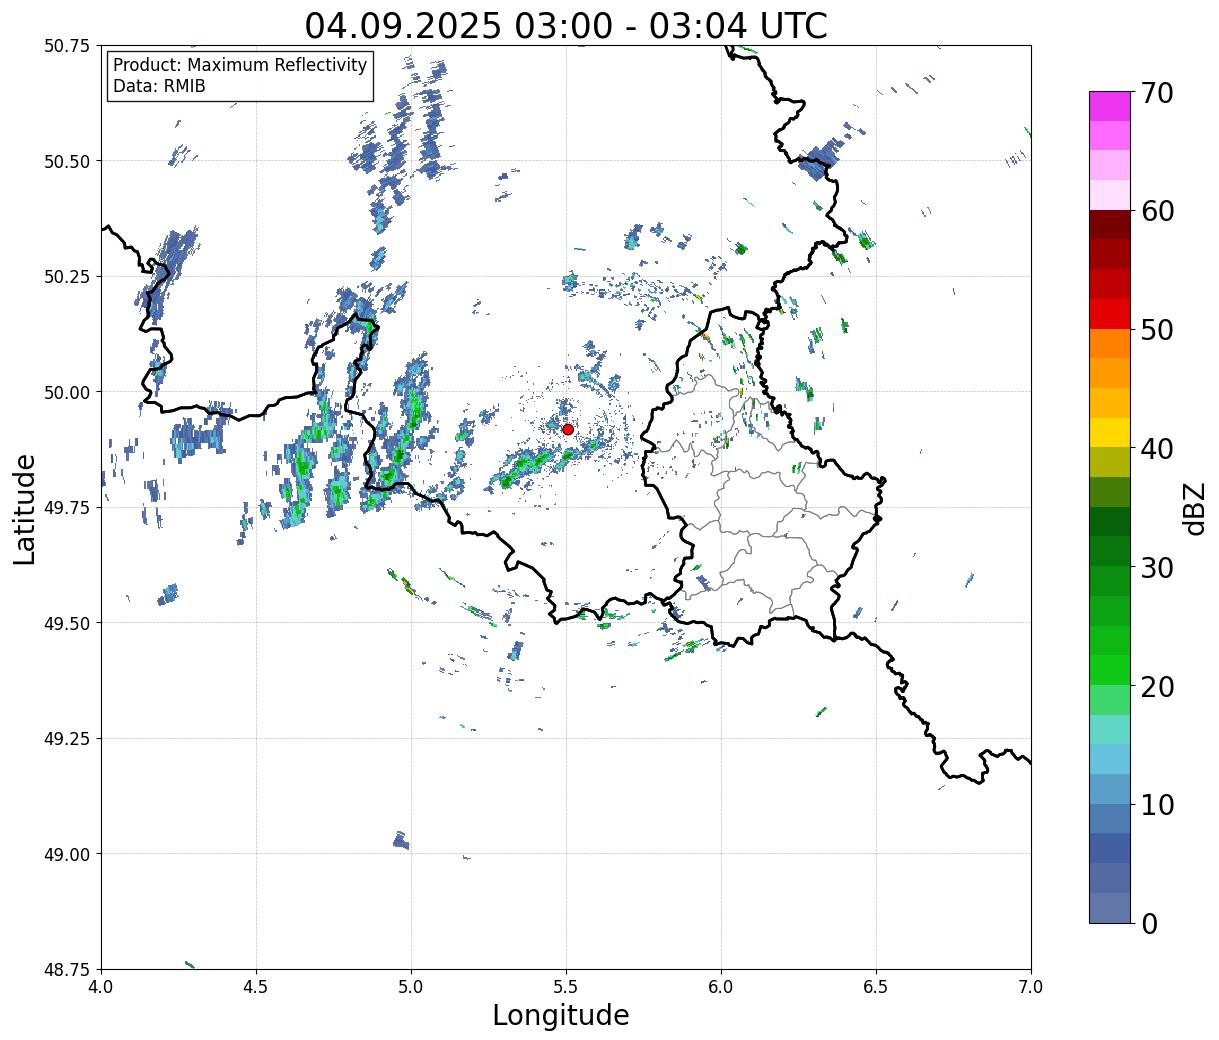Click the 49.50 latitude tick label
Viewport: 1219px width, 1040px height.
pyautogui.click(x=66, y=623)
